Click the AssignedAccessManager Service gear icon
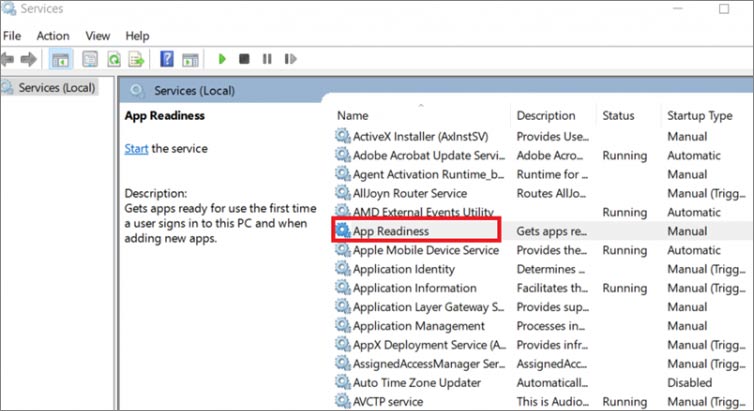The width and height of the screenshot is (754, 411). point(342,363)
